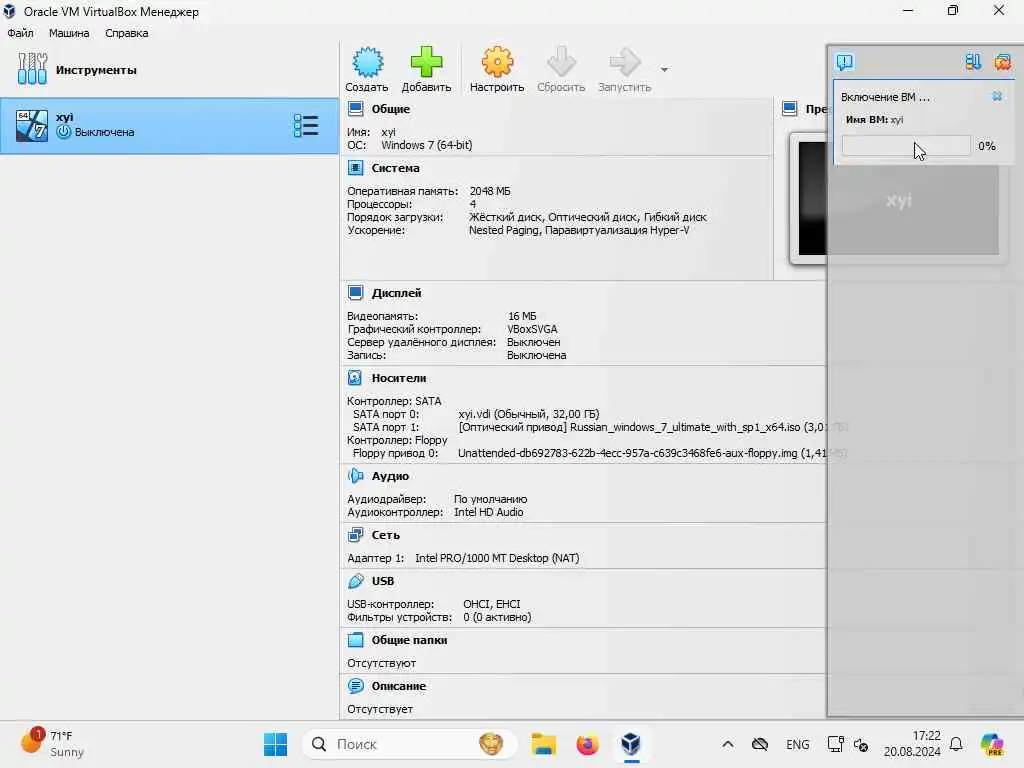Viewport: 1024px width, 768px height.
Task: Click the Сеть section network icon
Action: coord(356,534)
